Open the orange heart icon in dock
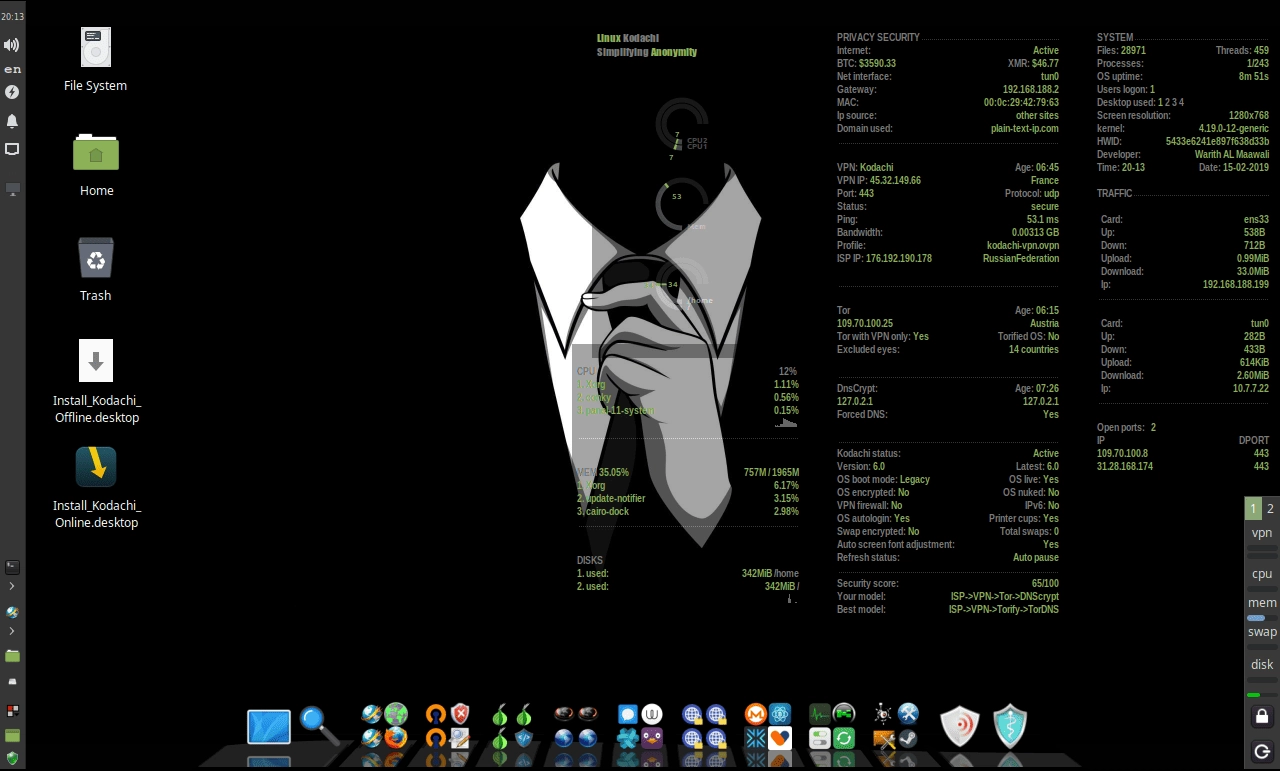1280x771 pixels. [x=779, y=739]
